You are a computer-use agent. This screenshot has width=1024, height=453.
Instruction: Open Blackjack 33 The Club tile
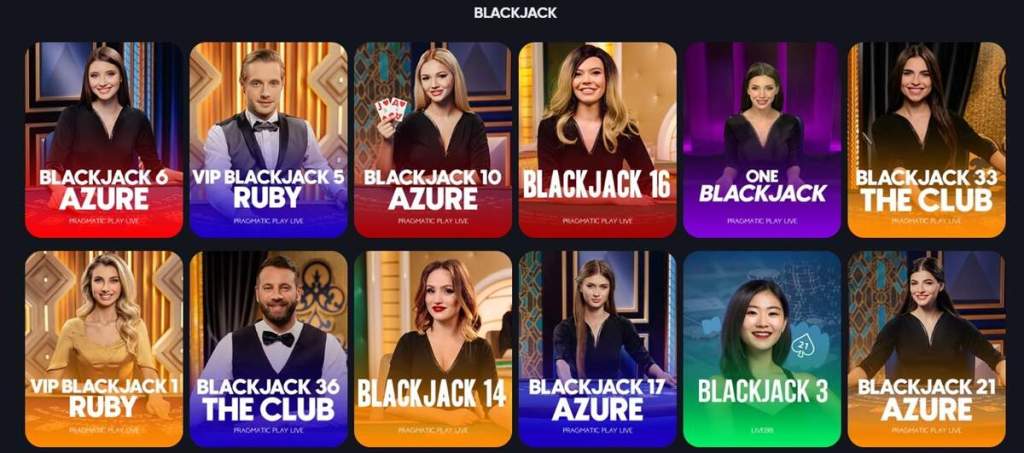(927, 140)
